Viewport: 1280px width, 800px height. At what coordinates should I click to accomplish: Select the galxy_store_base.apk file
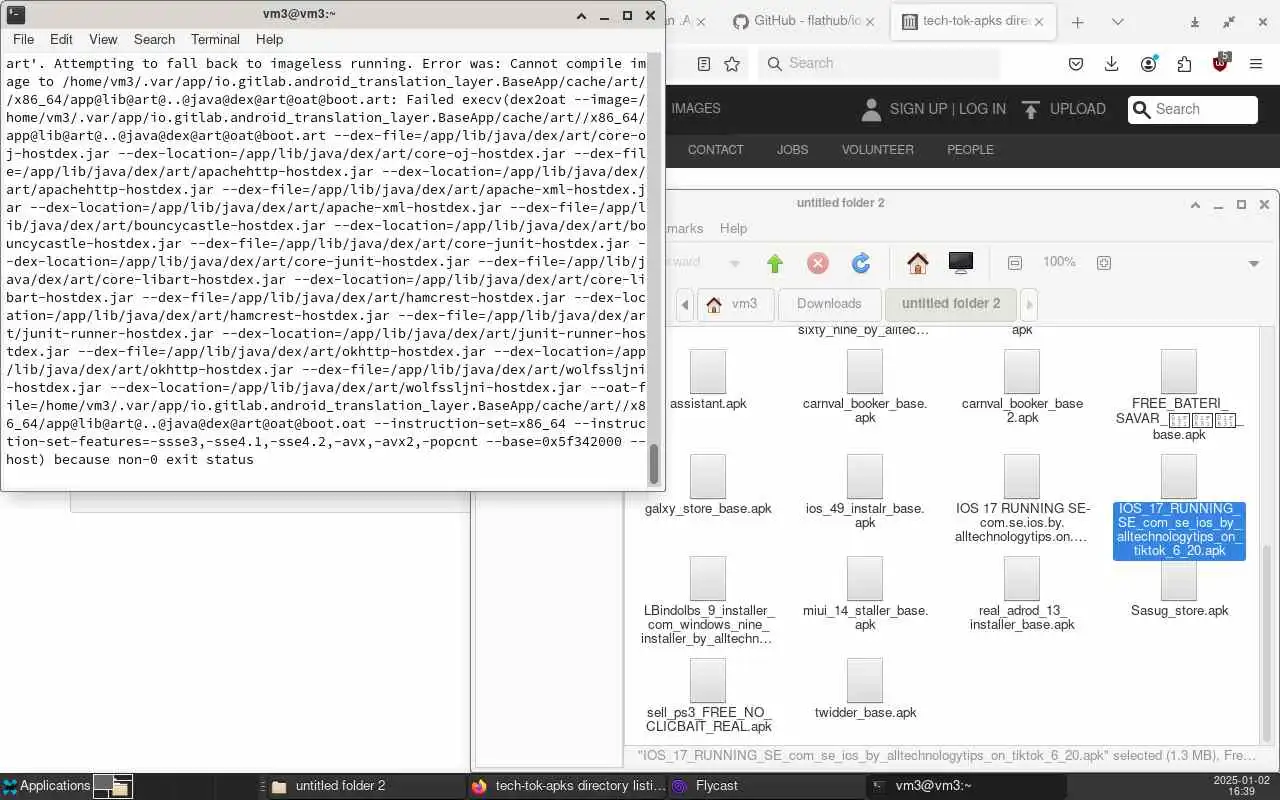coord(708,485)
